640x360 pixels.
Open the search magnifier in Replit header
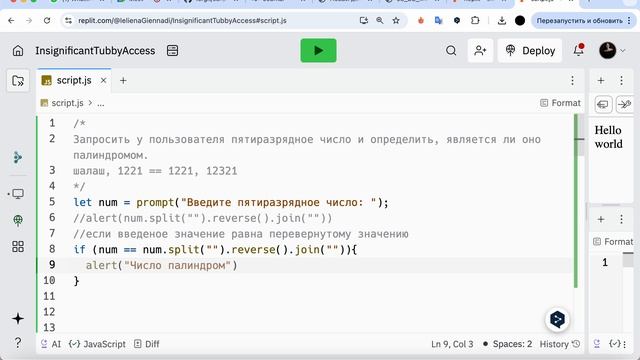(451, 51)
